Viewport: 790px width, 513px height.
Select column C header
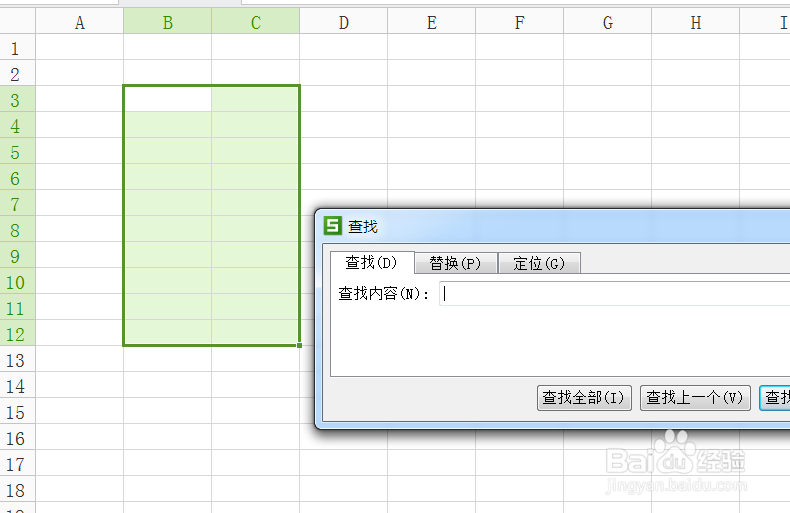click(255, 23)
